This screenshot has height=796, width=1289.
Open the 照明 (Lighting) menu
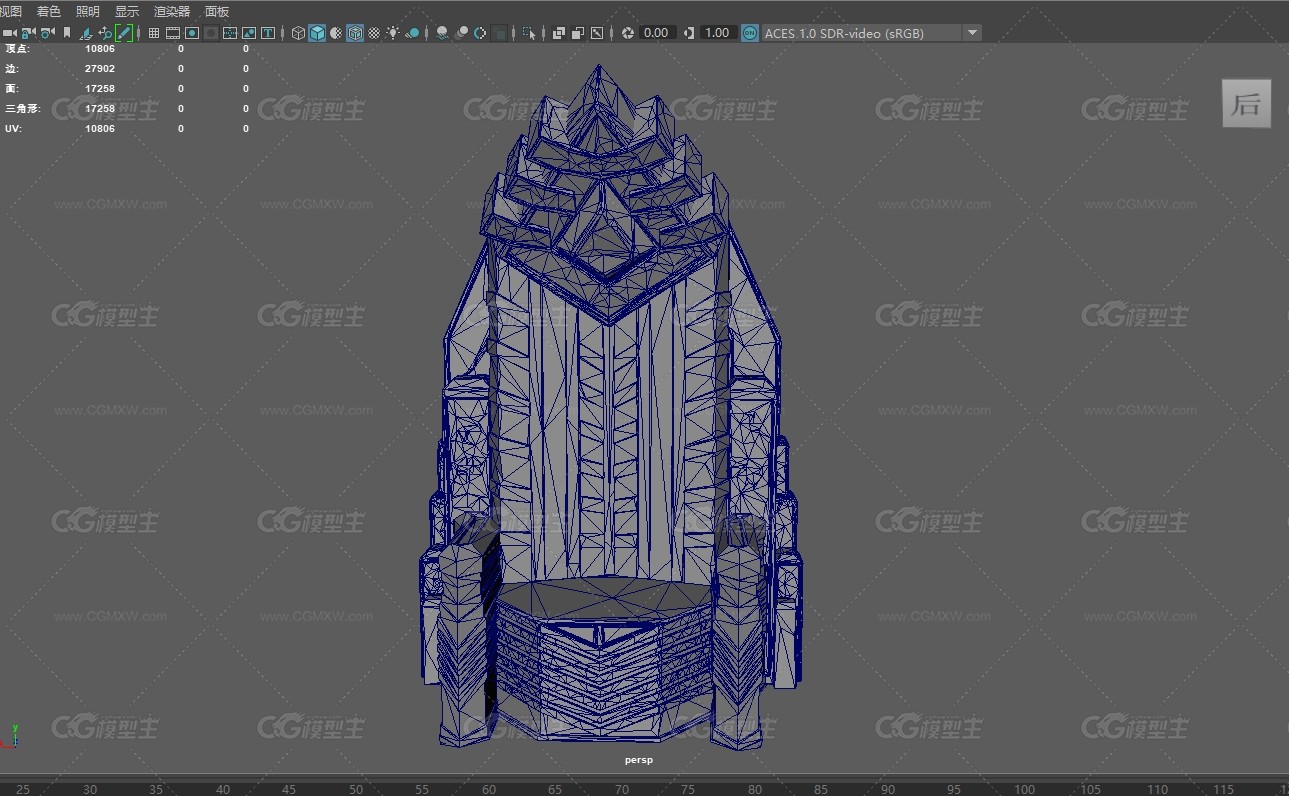[87, 11]
